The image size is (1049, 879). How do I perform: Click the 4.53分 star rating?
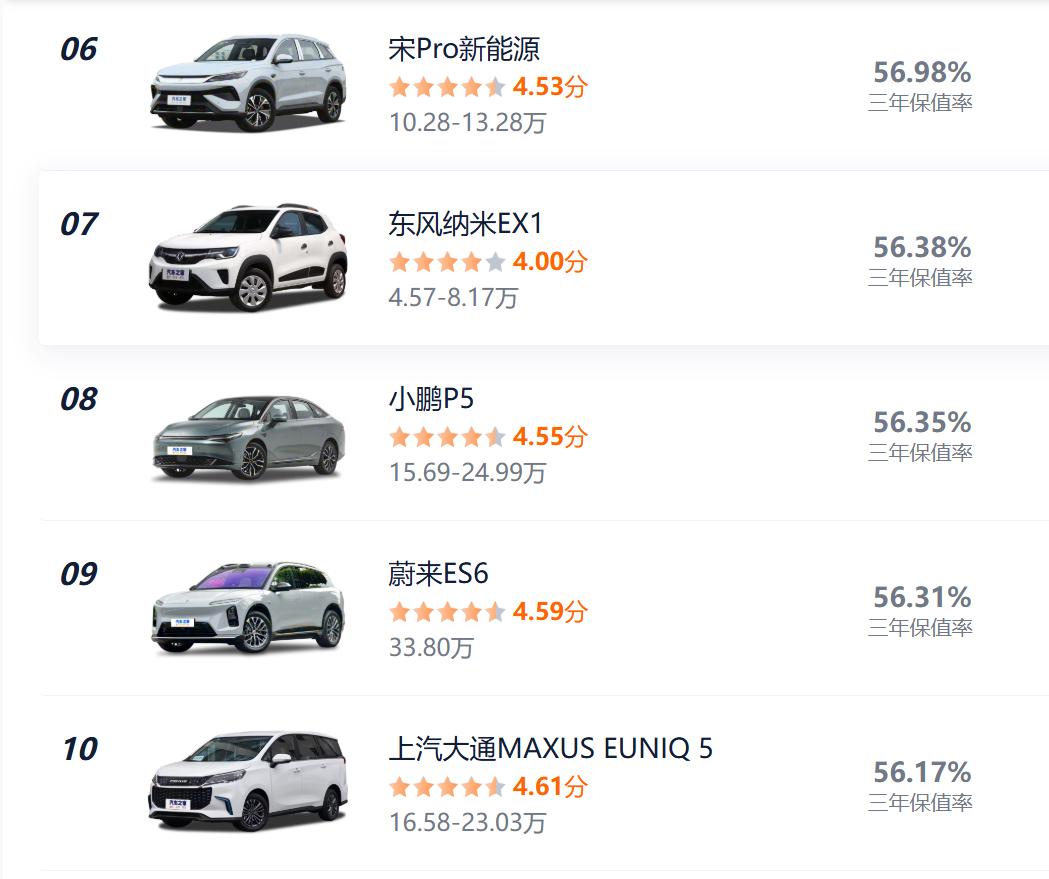point(488,87)
